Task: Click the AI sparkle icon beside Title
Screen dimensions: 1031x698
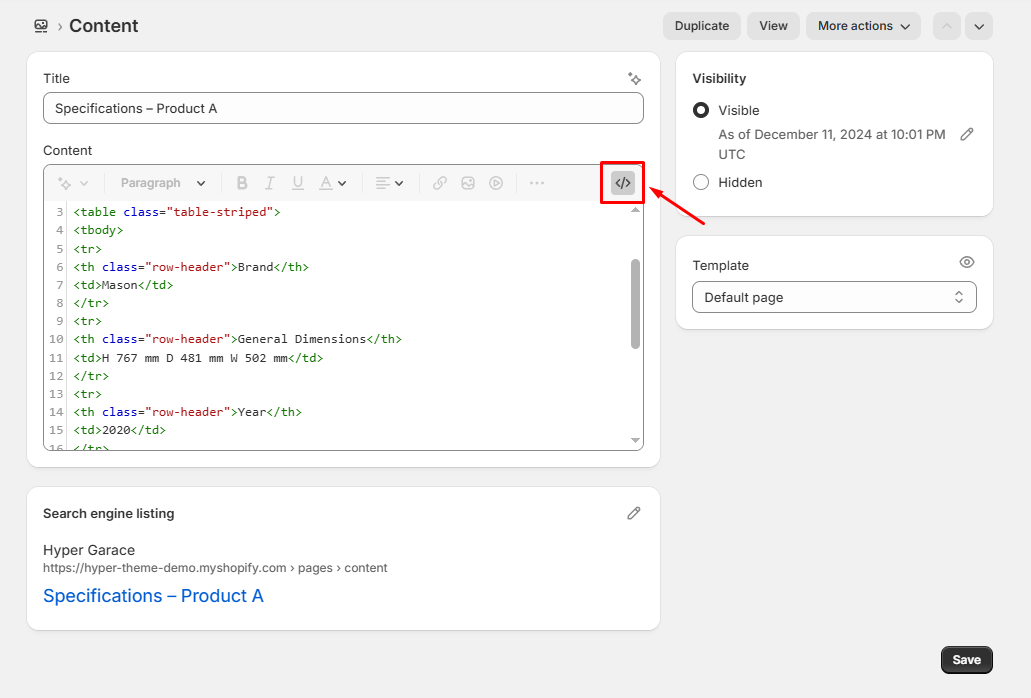Action: click(x=634, y=78)
